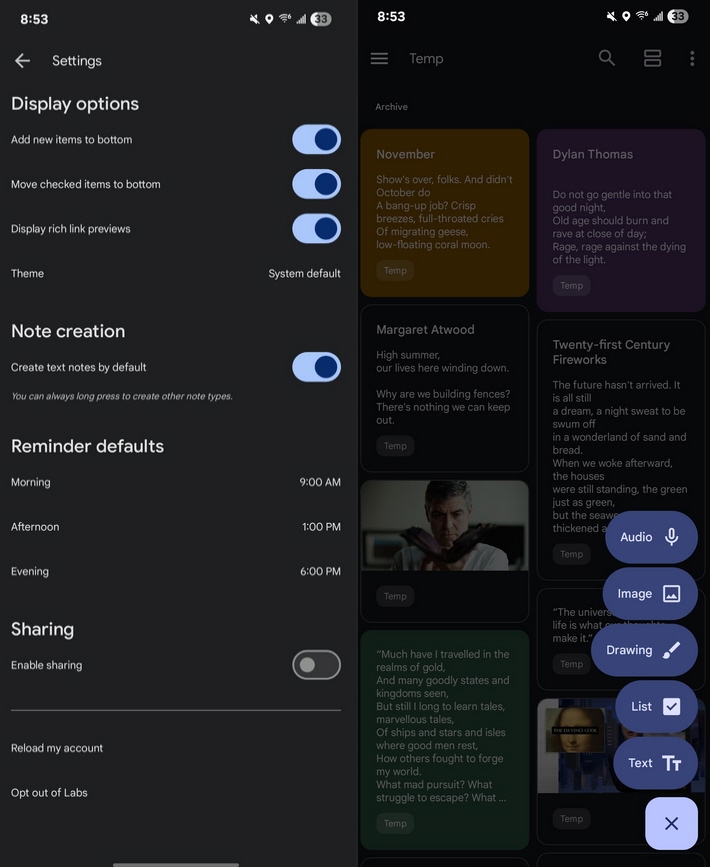Tap the search magnifier icon
Viewport: 710px width, 867px height.
(607, 58)
